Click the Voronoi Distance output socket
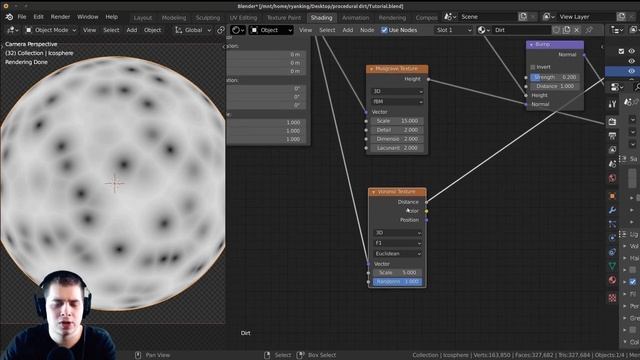 [x=427, y=202]
